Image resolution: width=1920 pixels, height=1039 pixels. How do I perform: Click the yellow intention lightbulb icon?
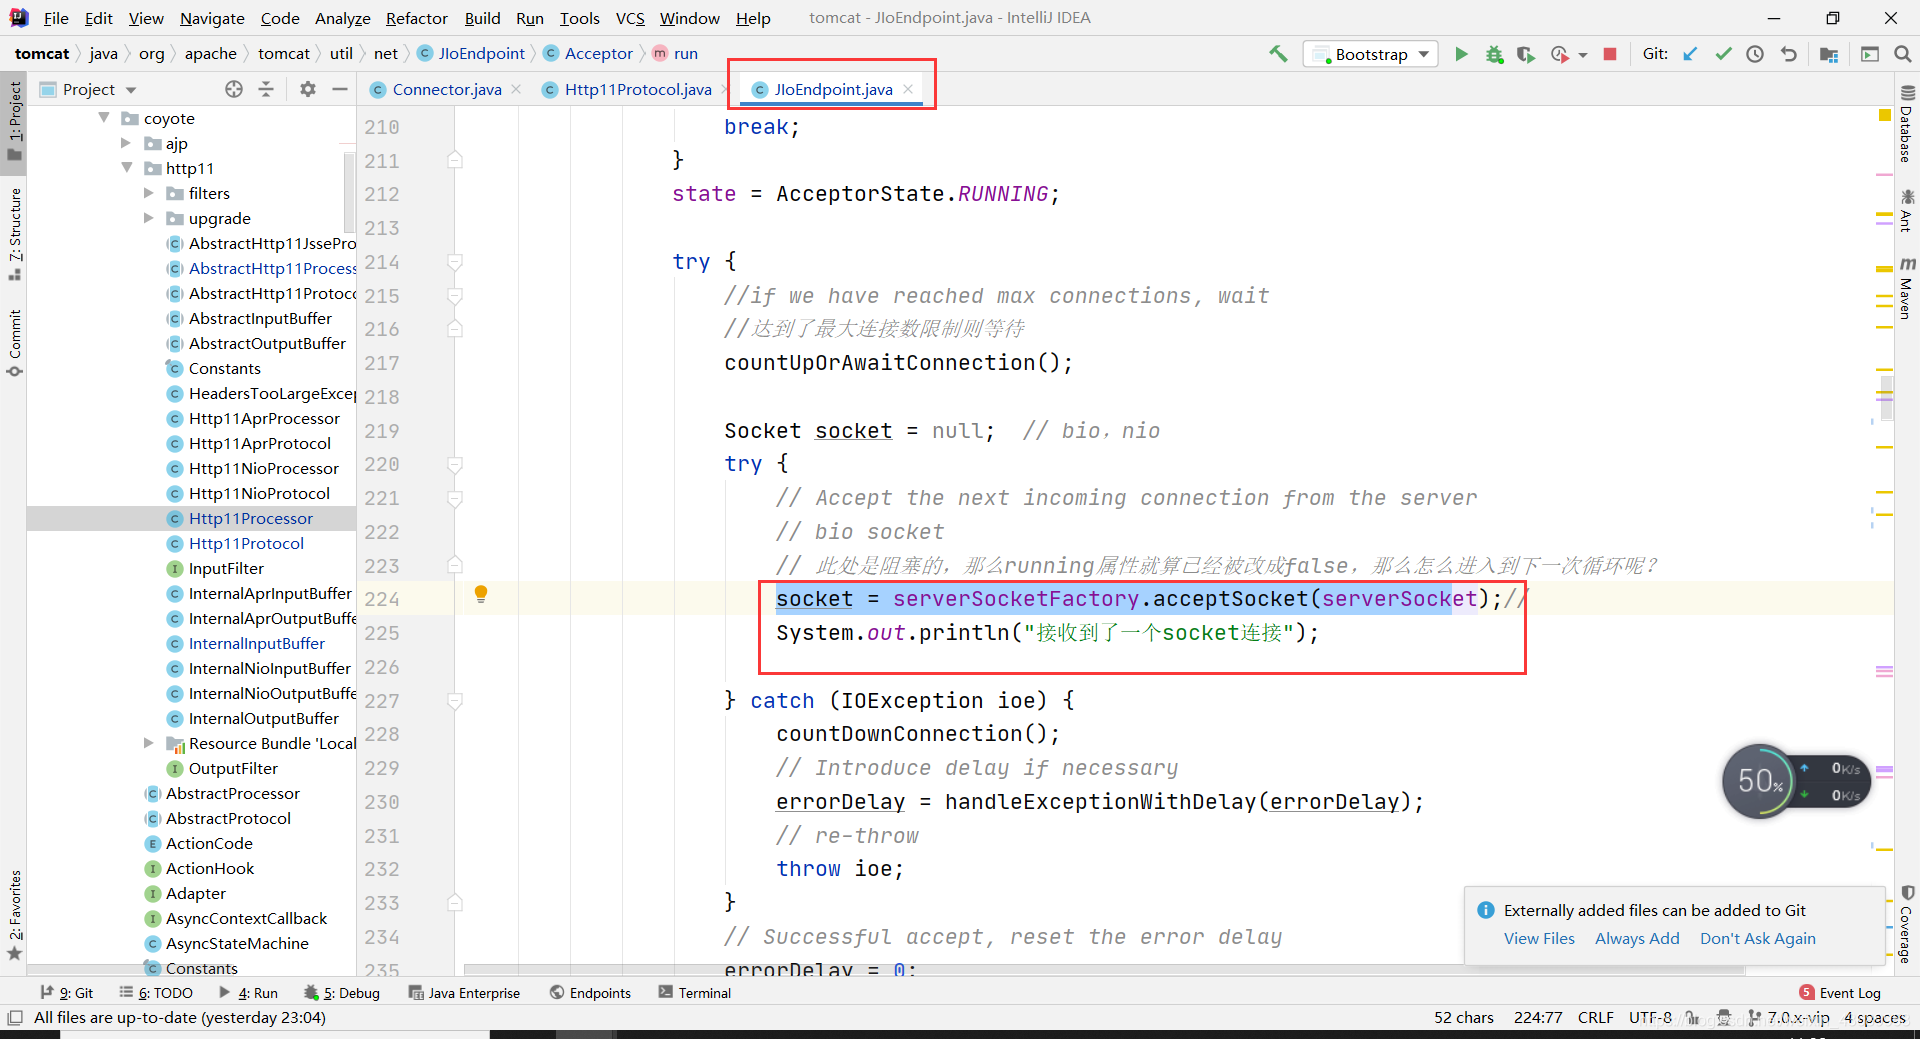pos(481,594)
